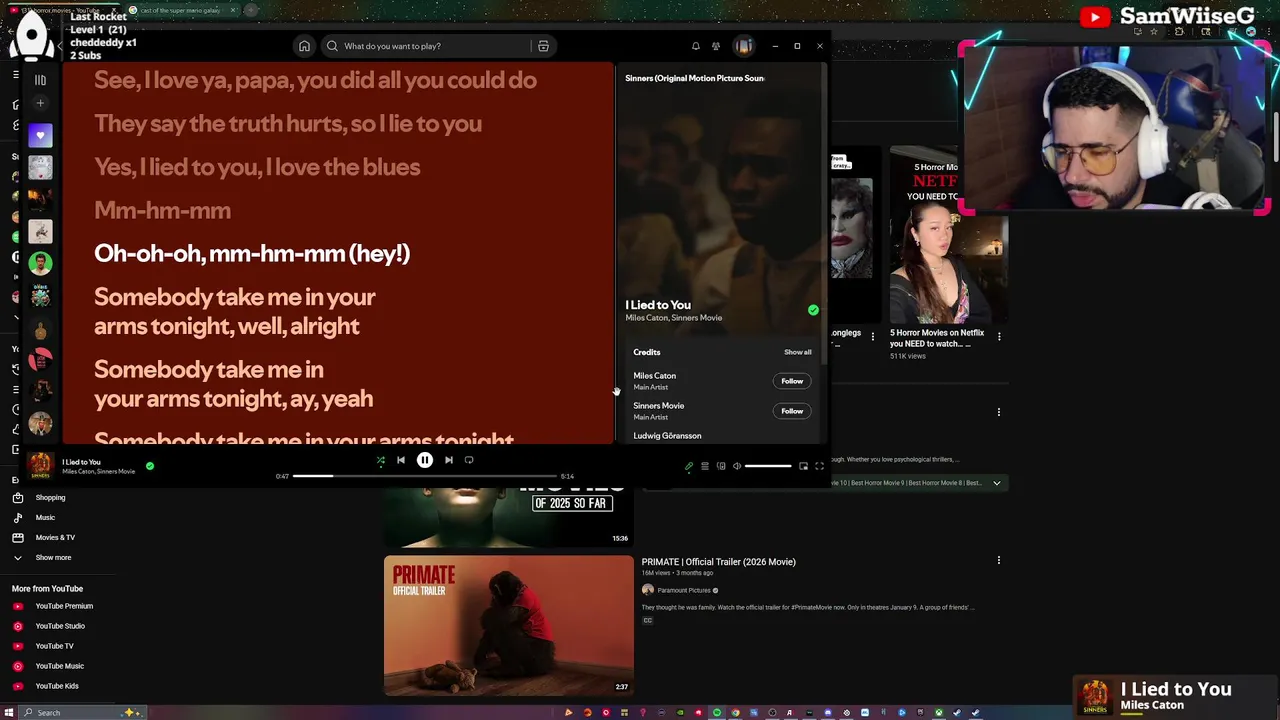
Task: Open Browse icon inside Spotify search bar
Action: pyautogui.click(x=543, y=46)
